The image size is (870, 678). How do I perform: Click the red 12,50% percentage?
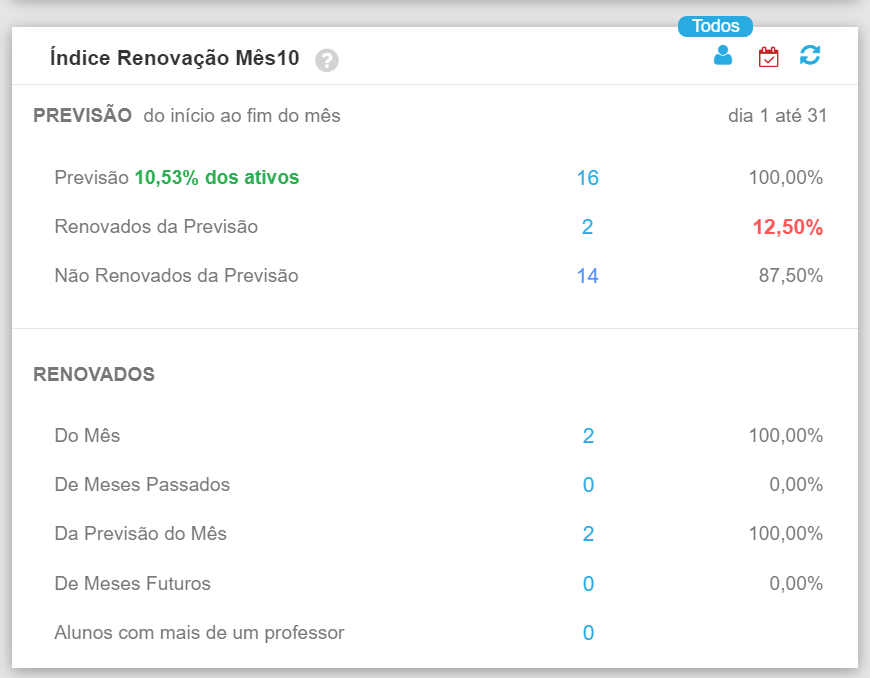point(787,227)
